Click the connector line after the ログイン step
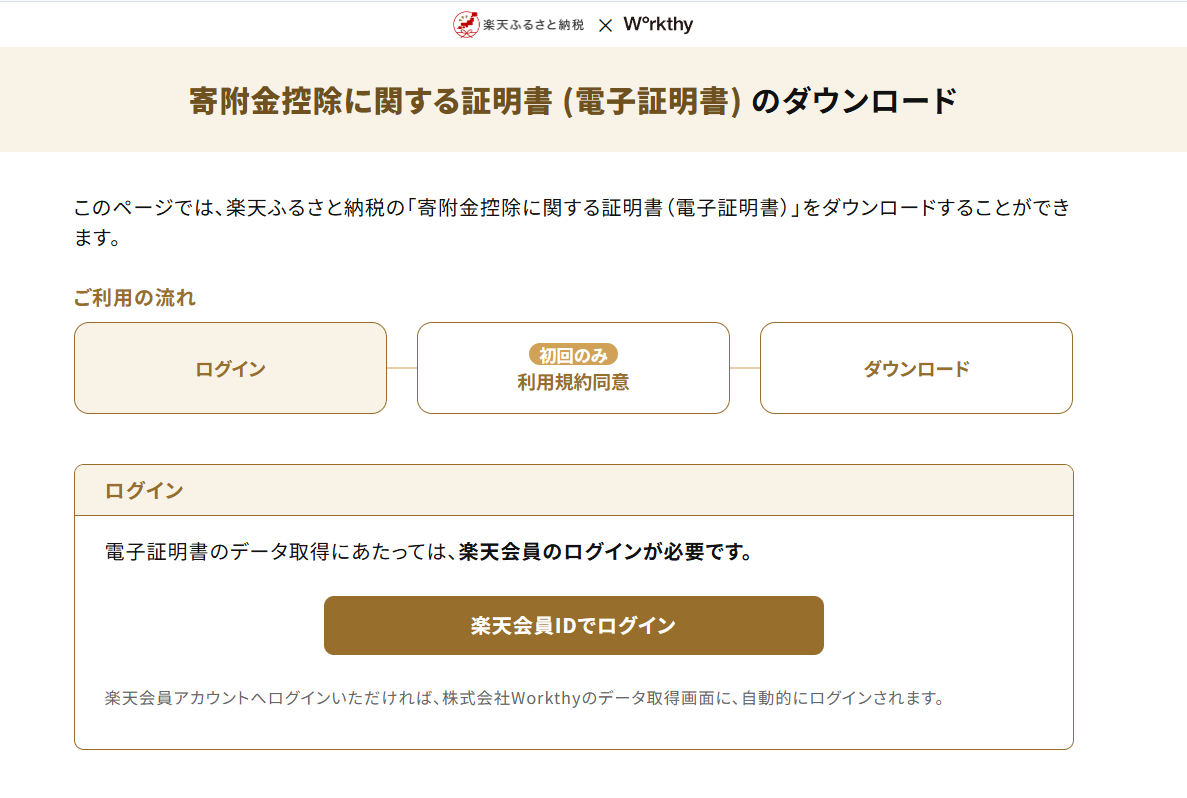The width and height of the screenshot is (1187, 798). 402,368
